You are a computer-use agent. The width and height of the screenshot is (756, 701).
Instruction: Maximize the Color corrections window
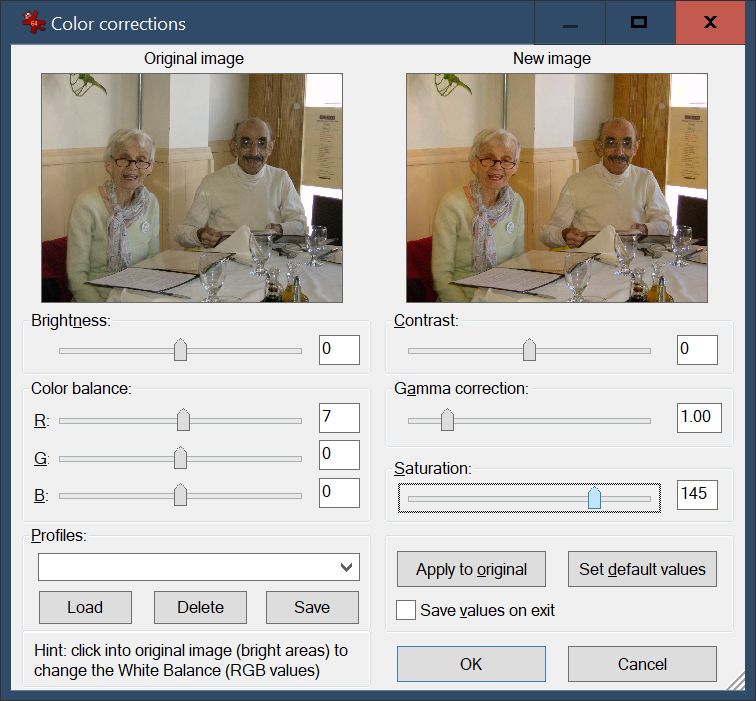[640, 23]
